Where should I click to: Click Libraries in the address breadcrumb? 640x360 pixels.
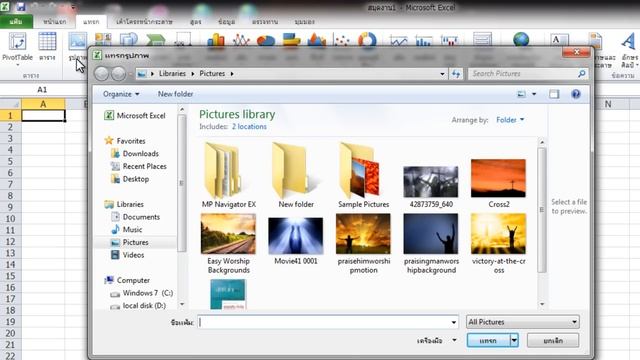172,74
